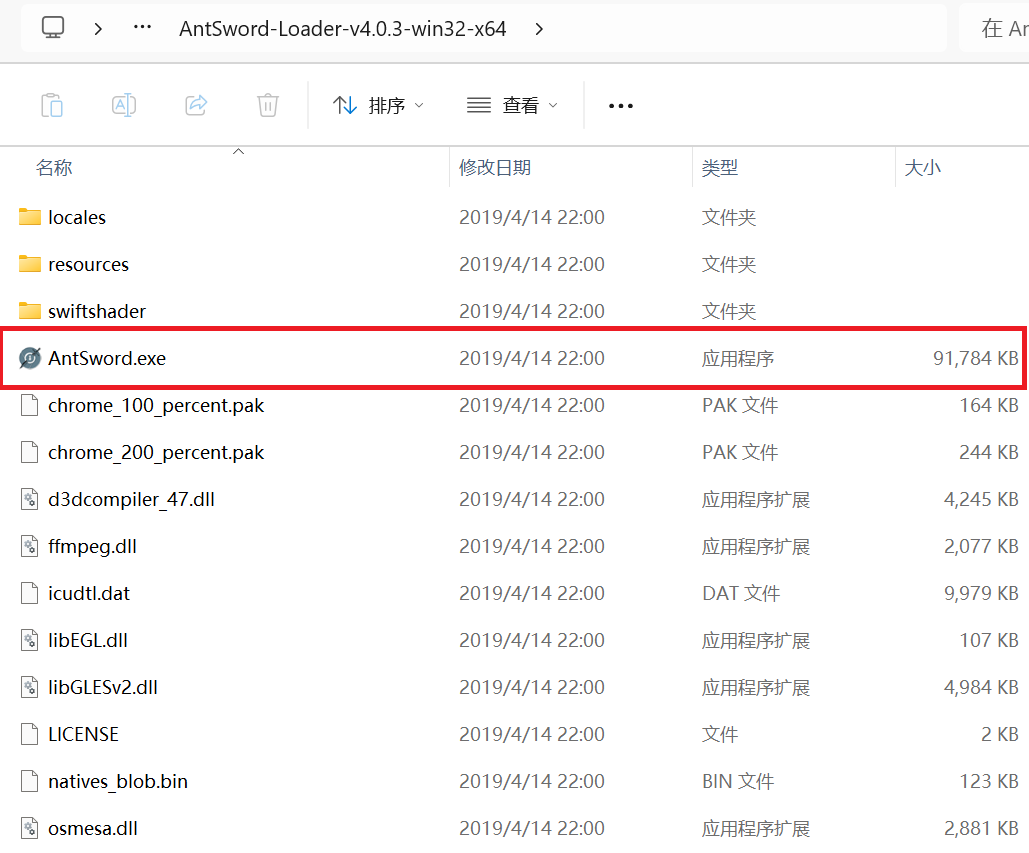Select the AntSword.exe application icon
This screenshot has width=1029, height=853.
point(30,358)
